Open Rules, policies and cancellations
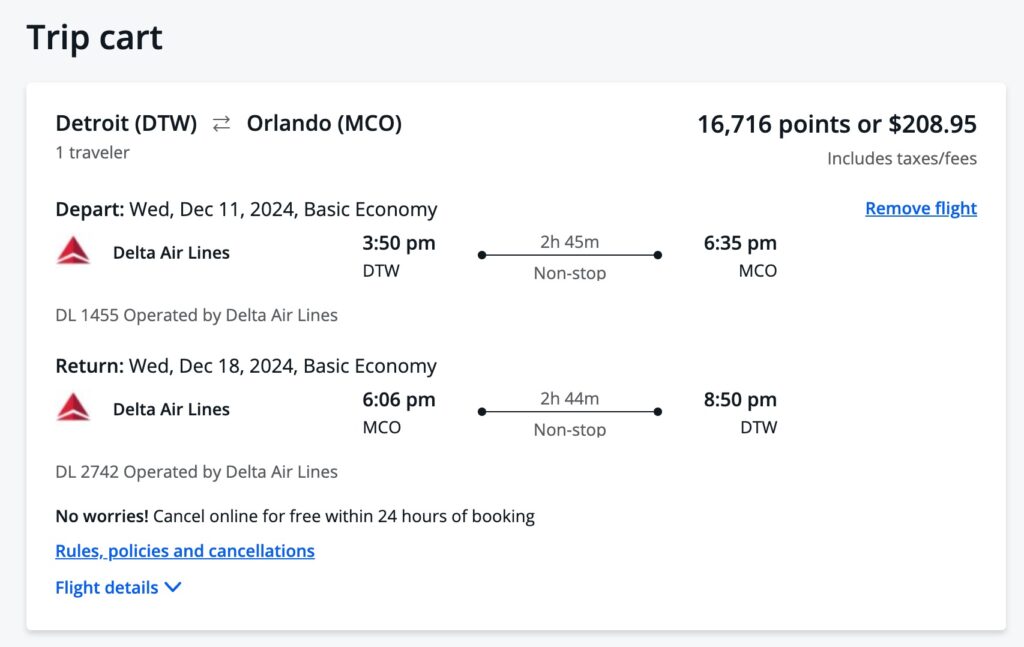 tap(184, 551)
